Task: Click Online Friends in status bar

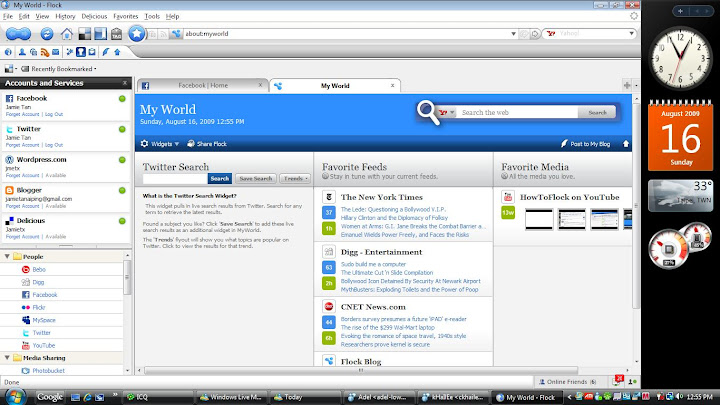Action: (567, 382)
